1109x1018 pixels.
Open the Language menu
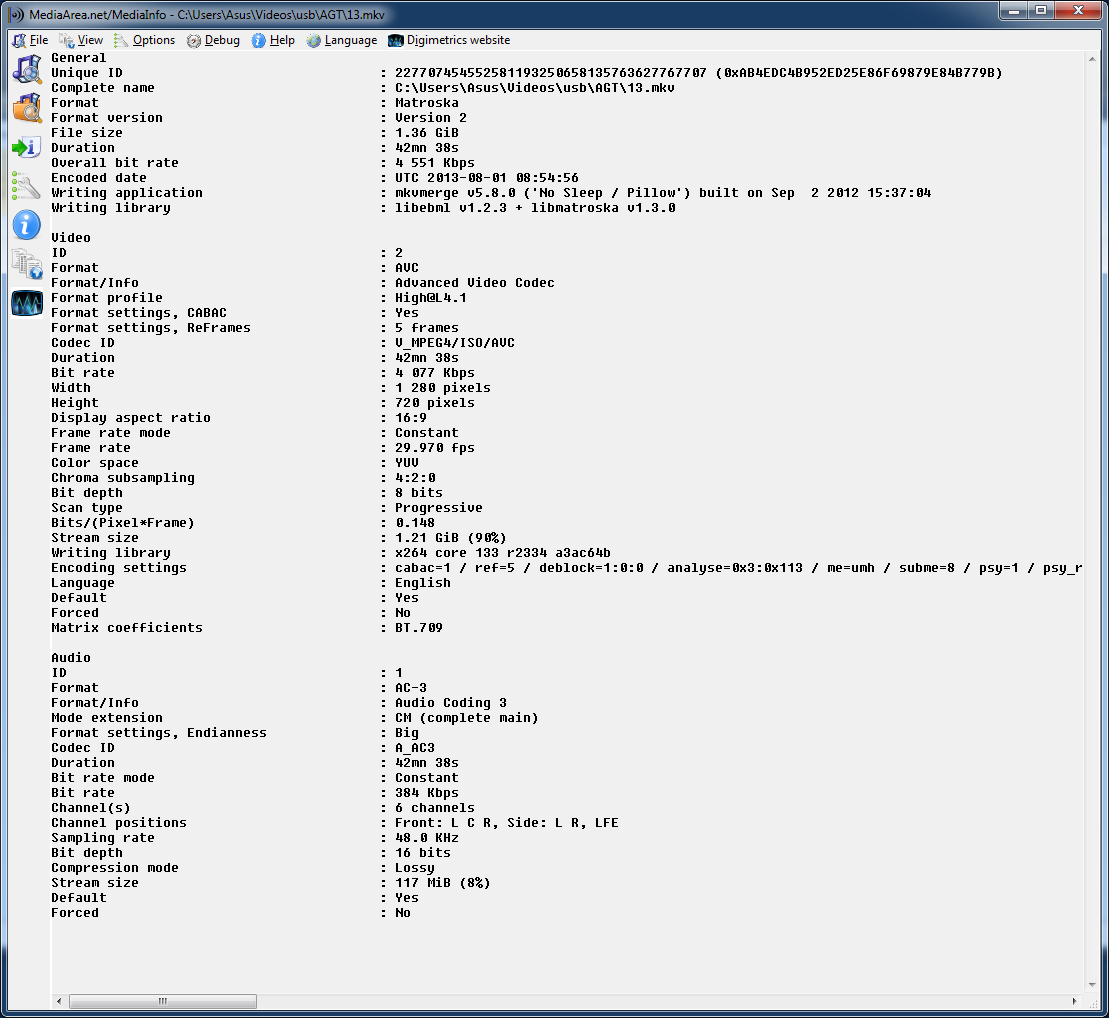pyautogui.click(x=342, y=40)
